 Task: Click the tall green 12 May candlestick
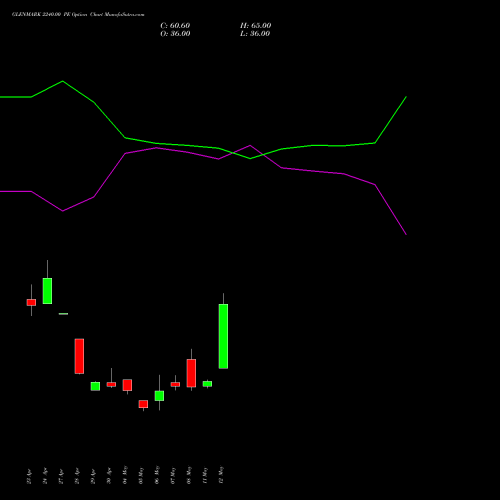[223, 336]
